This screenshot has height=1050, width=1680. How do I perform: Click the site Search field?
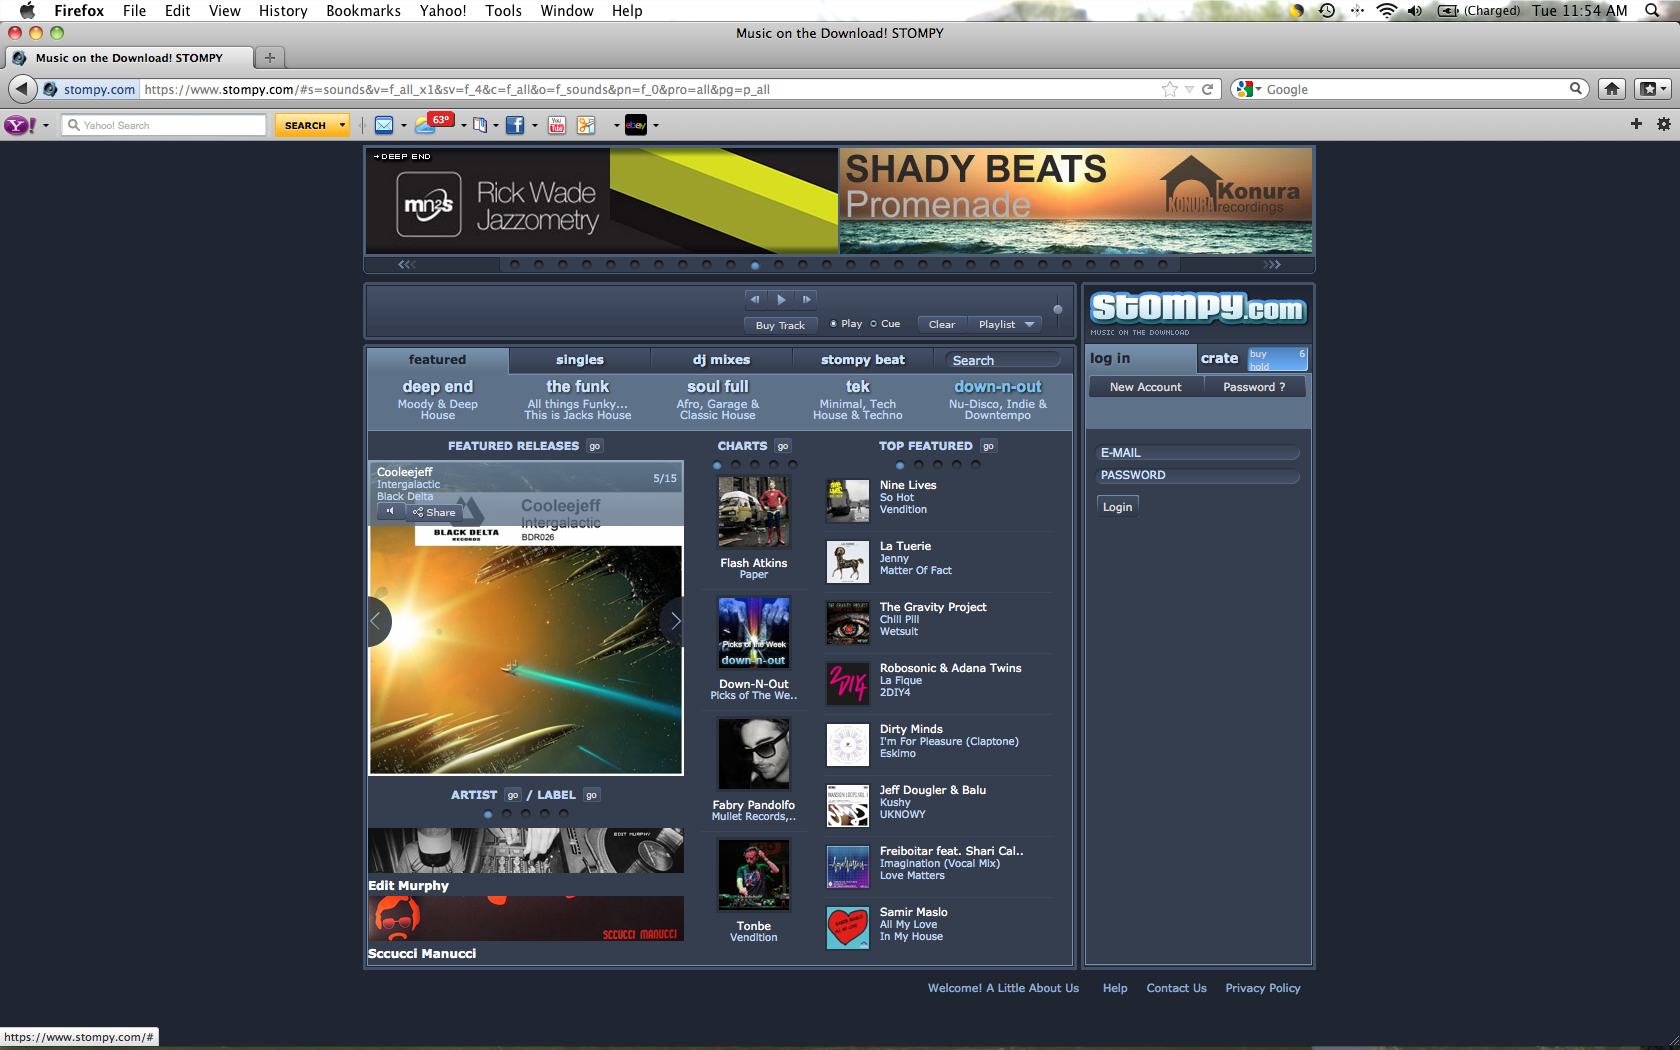(x=1003, y=360)
